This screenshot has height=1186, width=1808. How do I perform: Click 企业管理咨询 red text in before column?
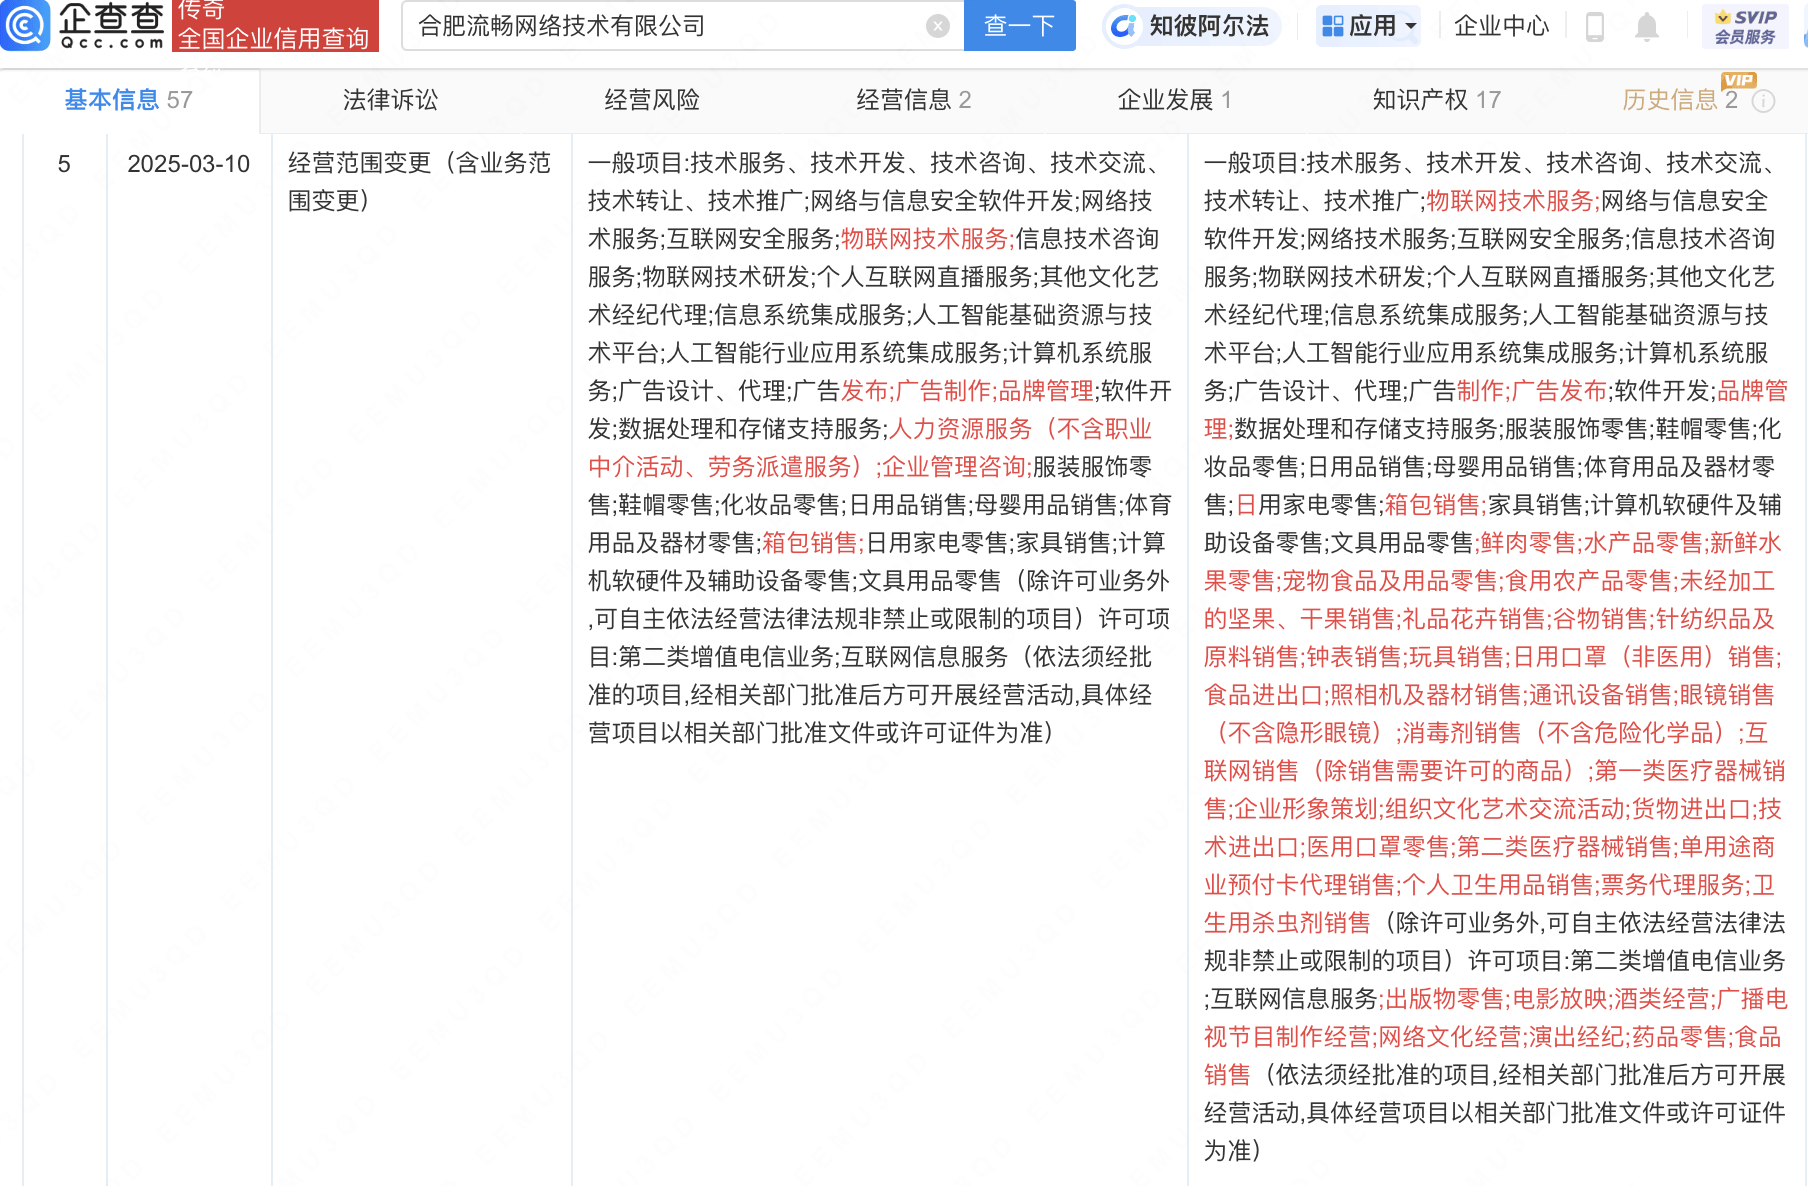(954, 467)
